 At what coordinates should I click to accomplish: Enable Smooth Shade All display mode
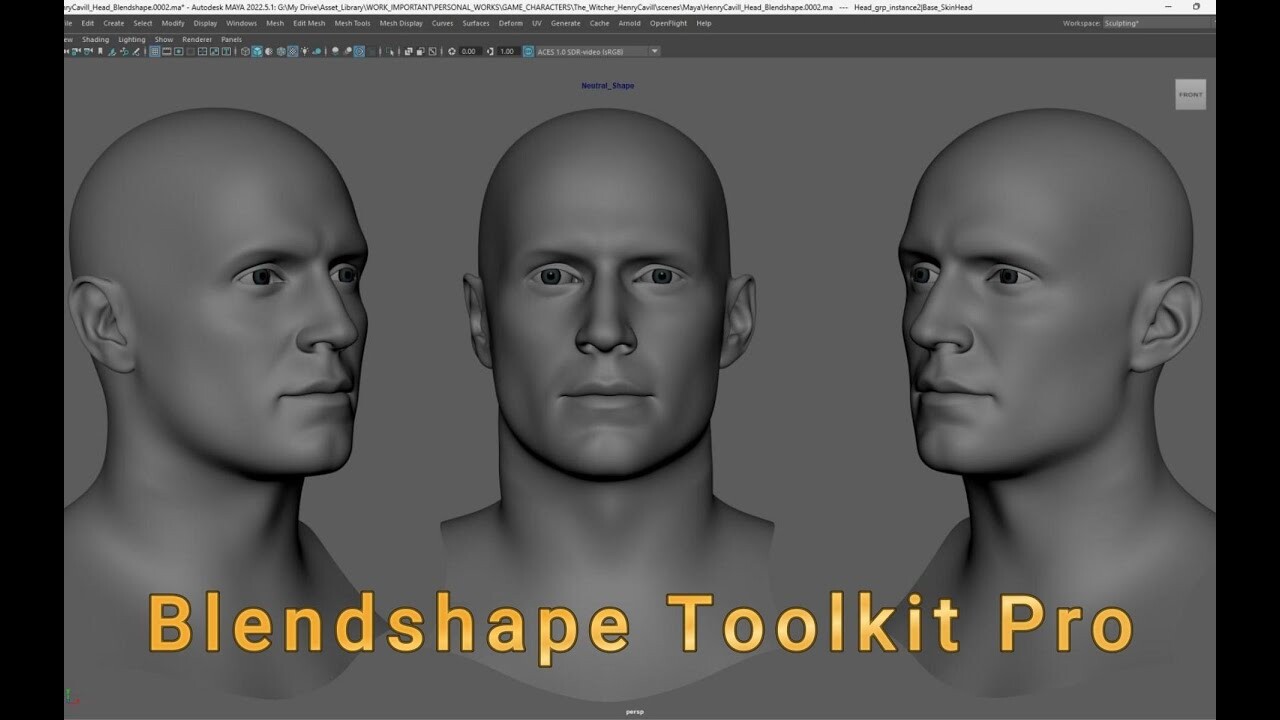click(258, 51)
